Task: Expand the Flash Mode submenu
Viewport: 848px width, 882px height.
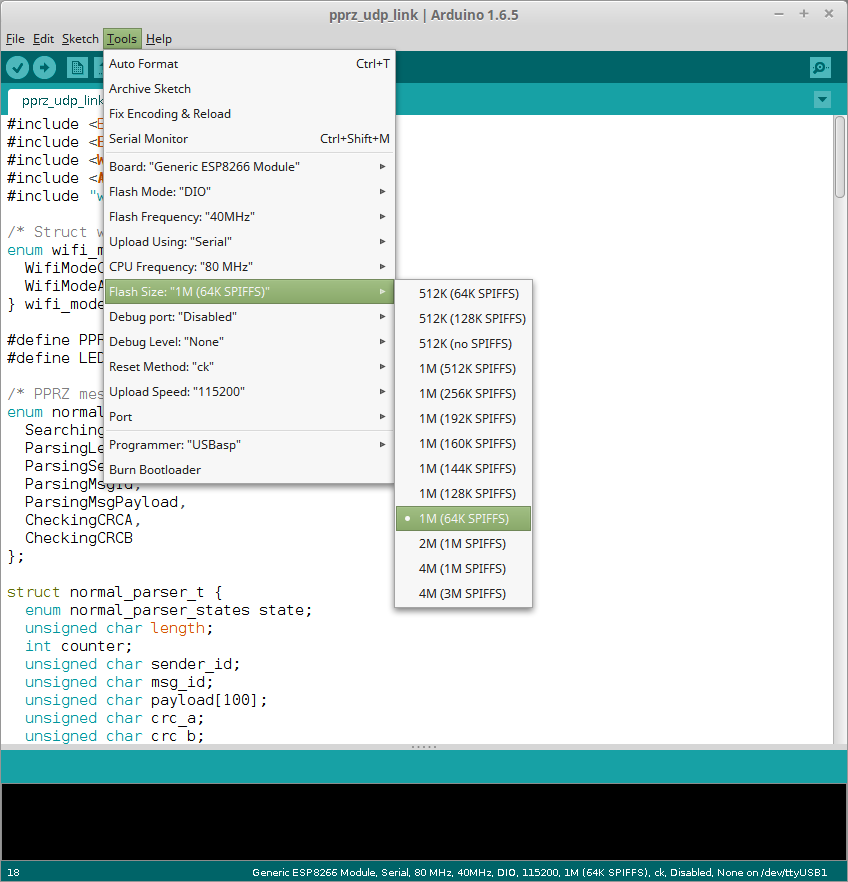Action: [x=249, y=192]
